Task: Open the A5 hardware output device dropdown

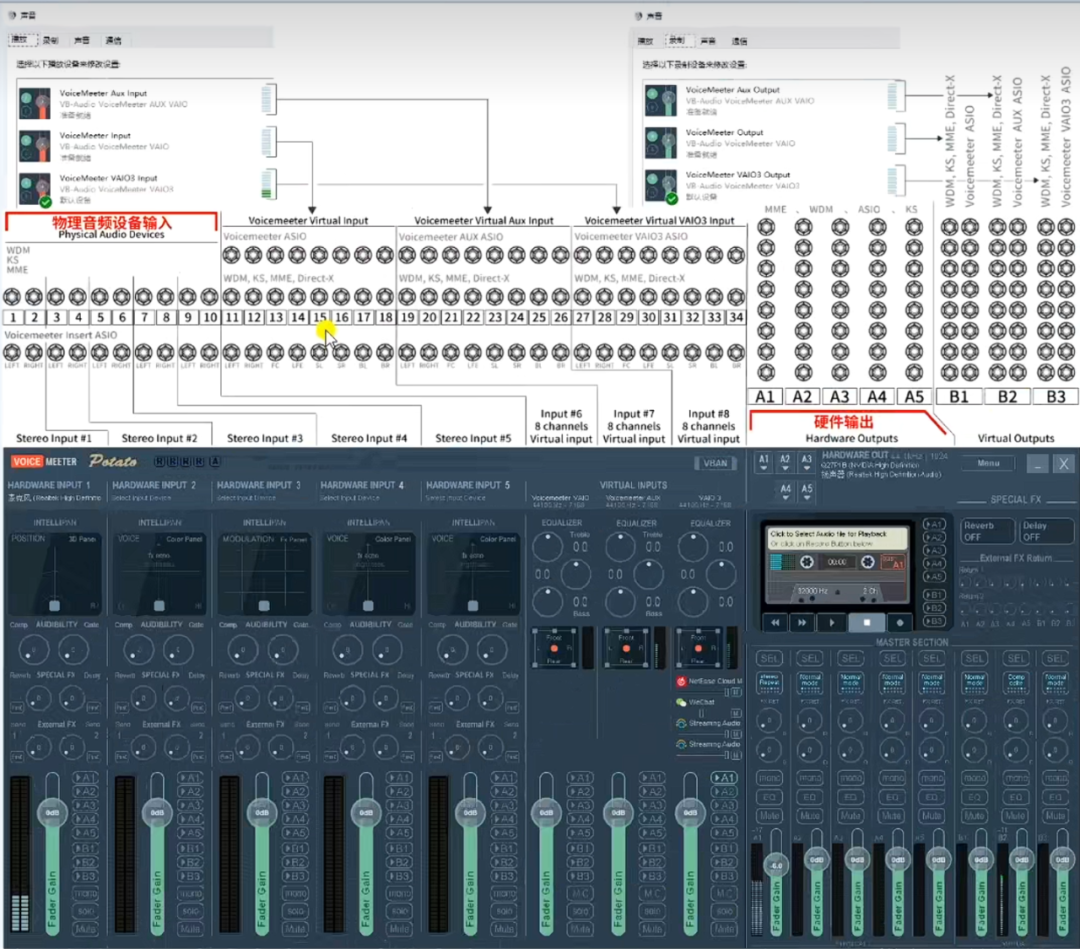Action: pos(806,490)
